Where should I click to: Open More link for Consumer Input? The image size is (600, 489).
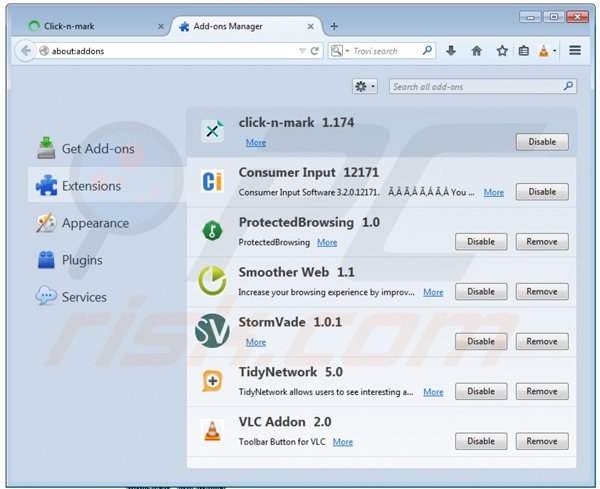point(494,192)
